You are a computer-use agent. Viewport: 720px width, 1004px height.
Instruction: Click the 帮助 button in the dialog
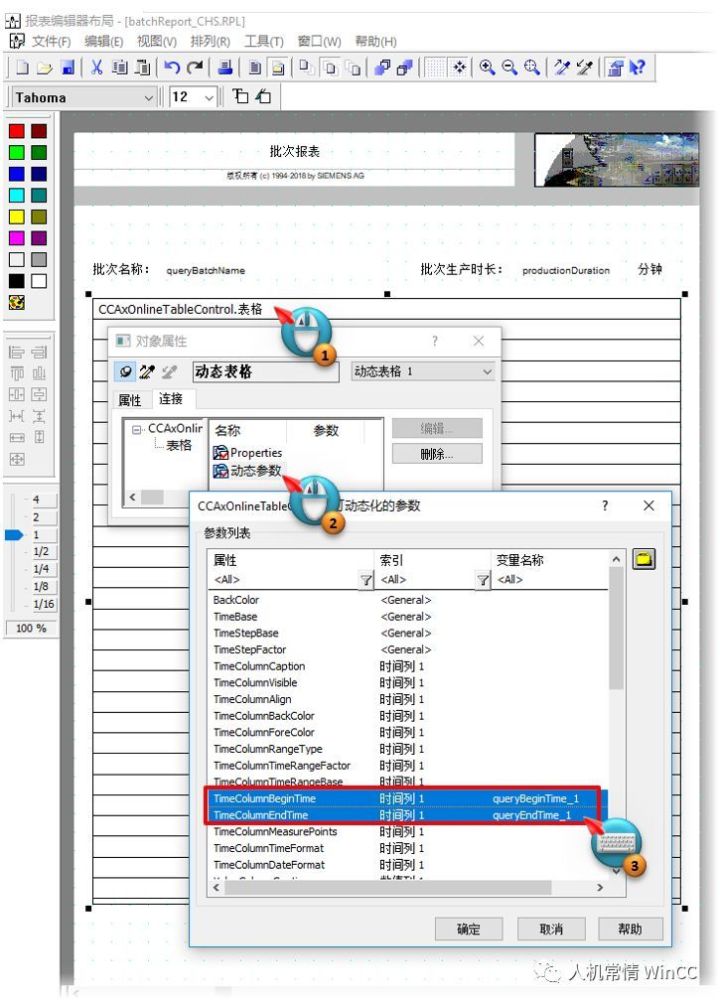click(630, 928)
